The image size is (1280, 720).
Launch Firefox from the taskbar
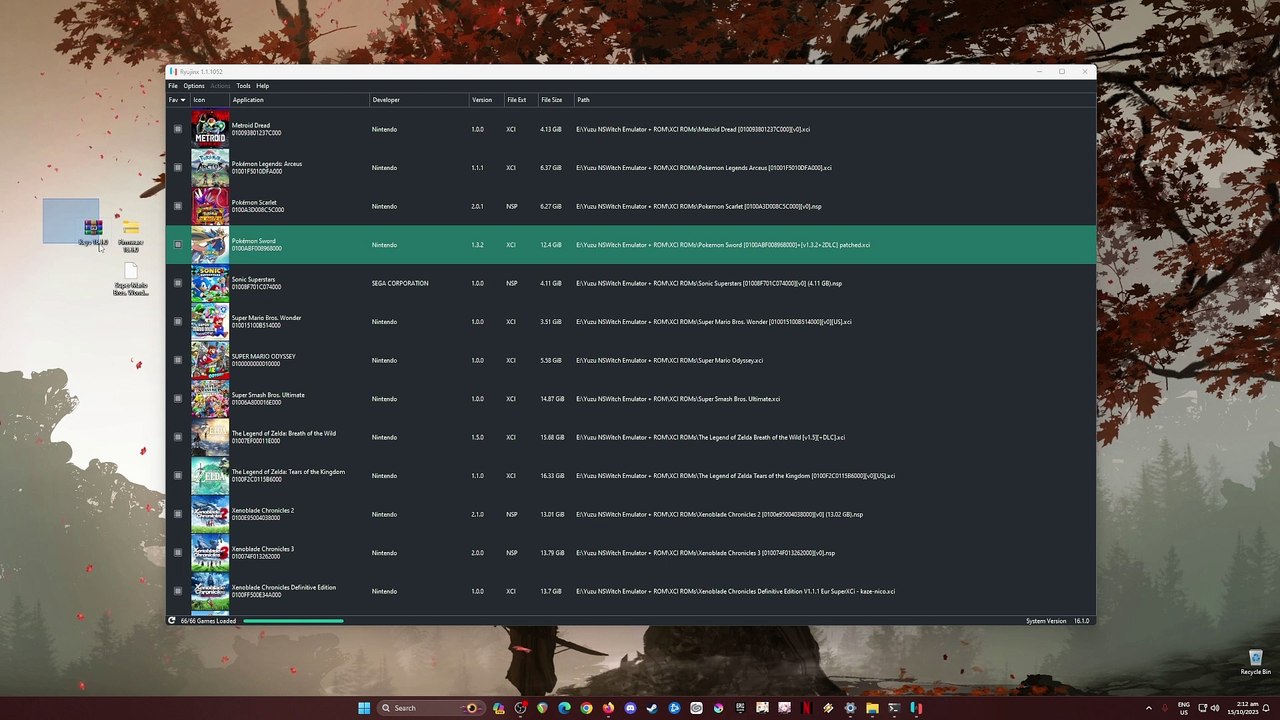tap(608, 708)
